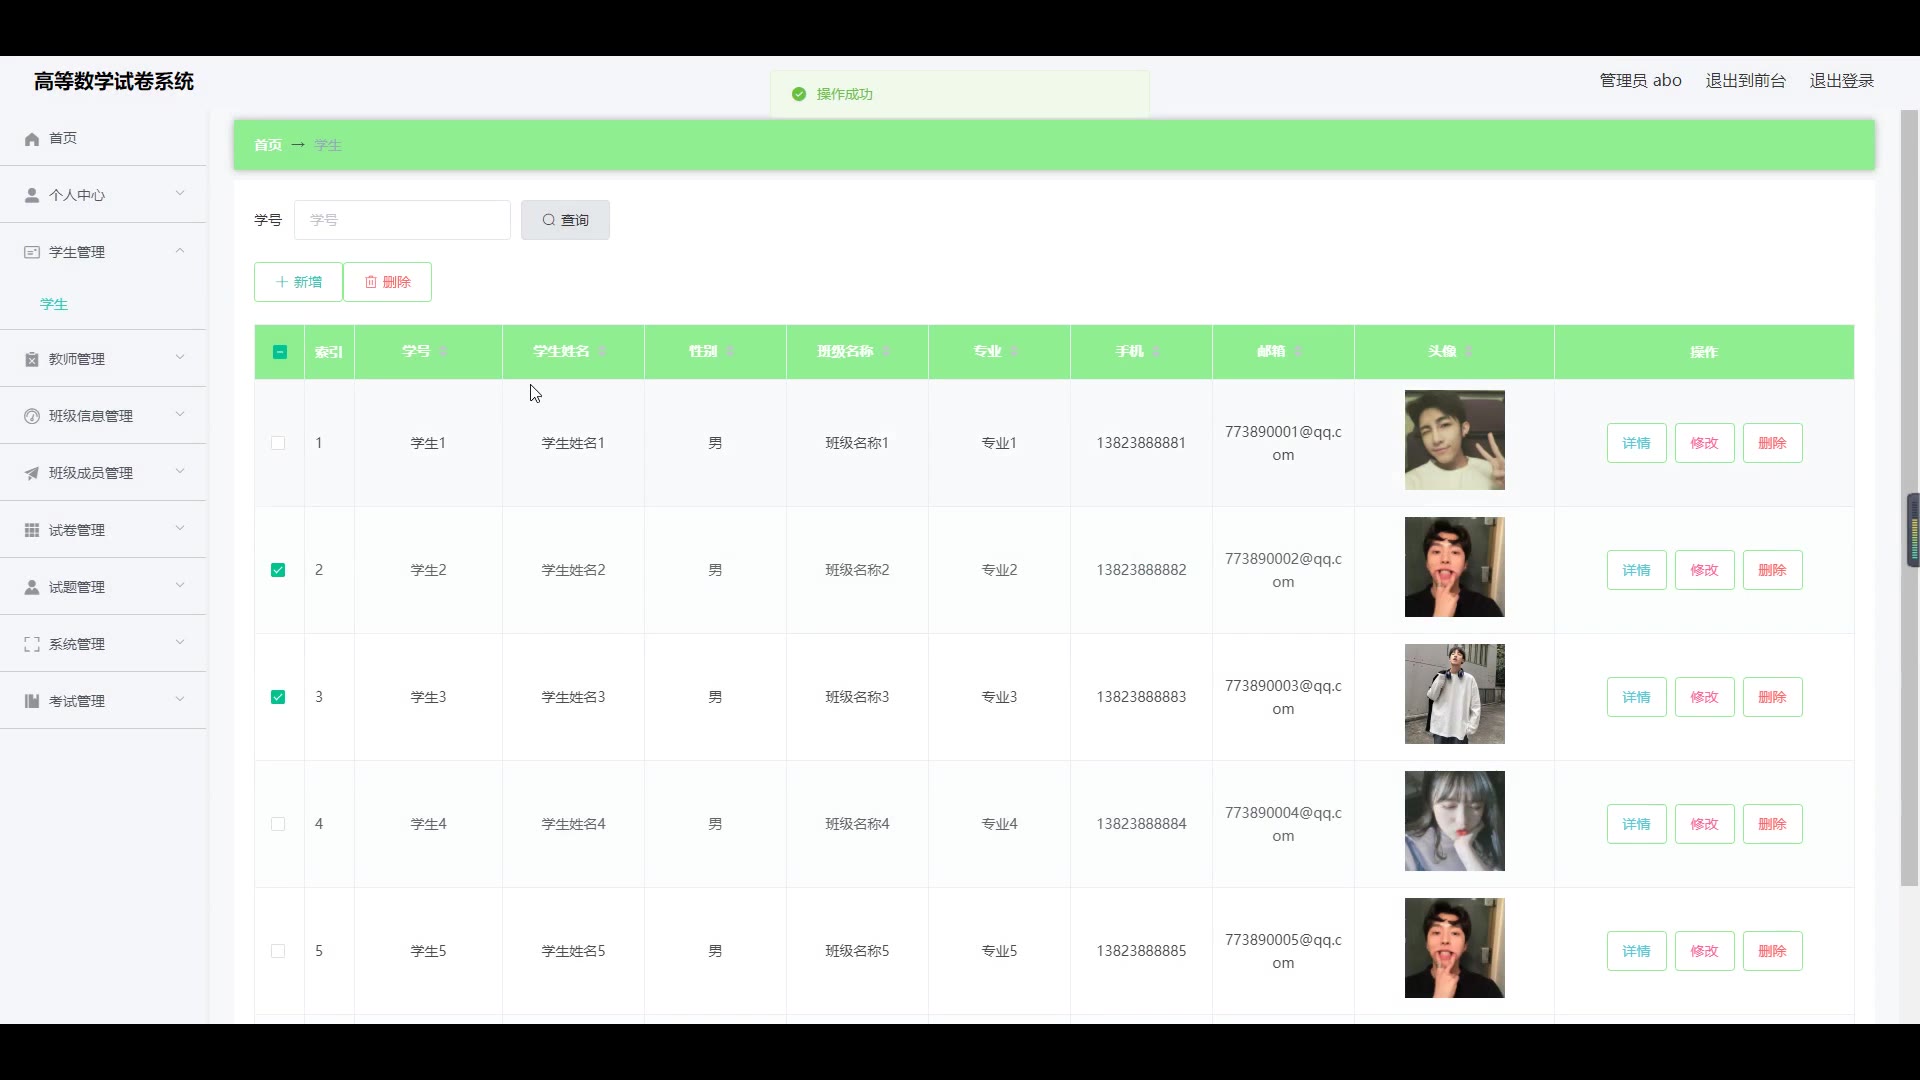Click the 教师管理 sidebar icon
This screenshot has height=1080, width=1920.
coord(32,359)
